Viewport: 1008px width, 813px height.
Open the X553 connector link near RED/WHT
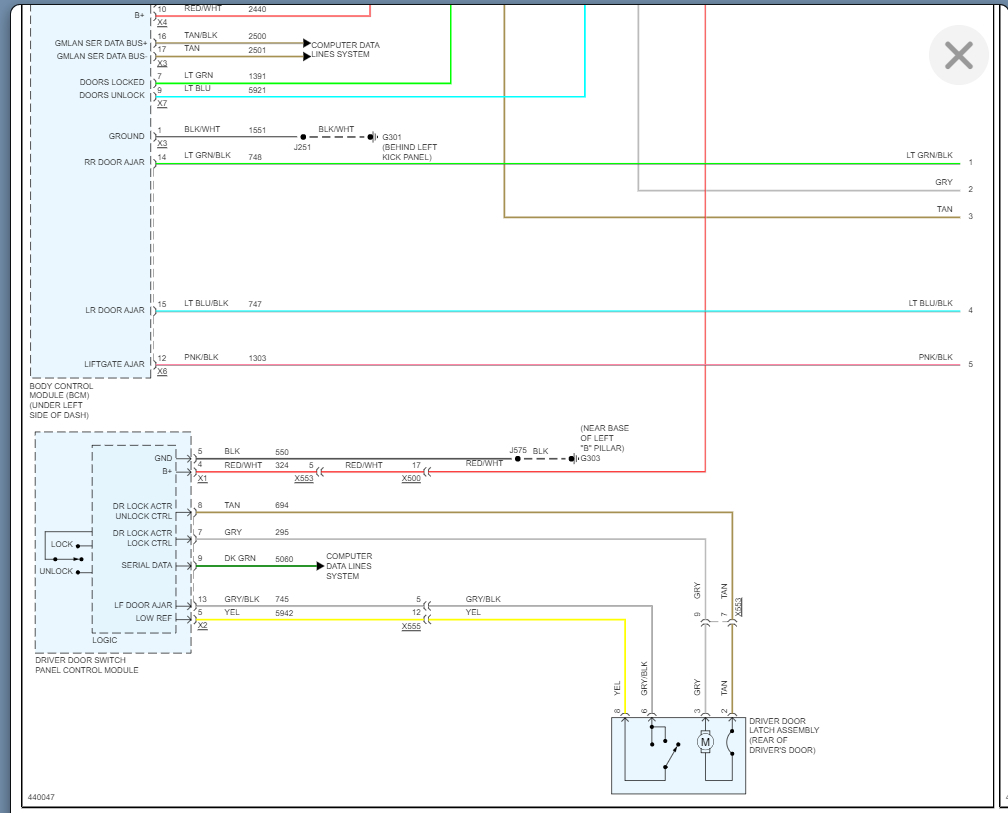pos(304,479)
